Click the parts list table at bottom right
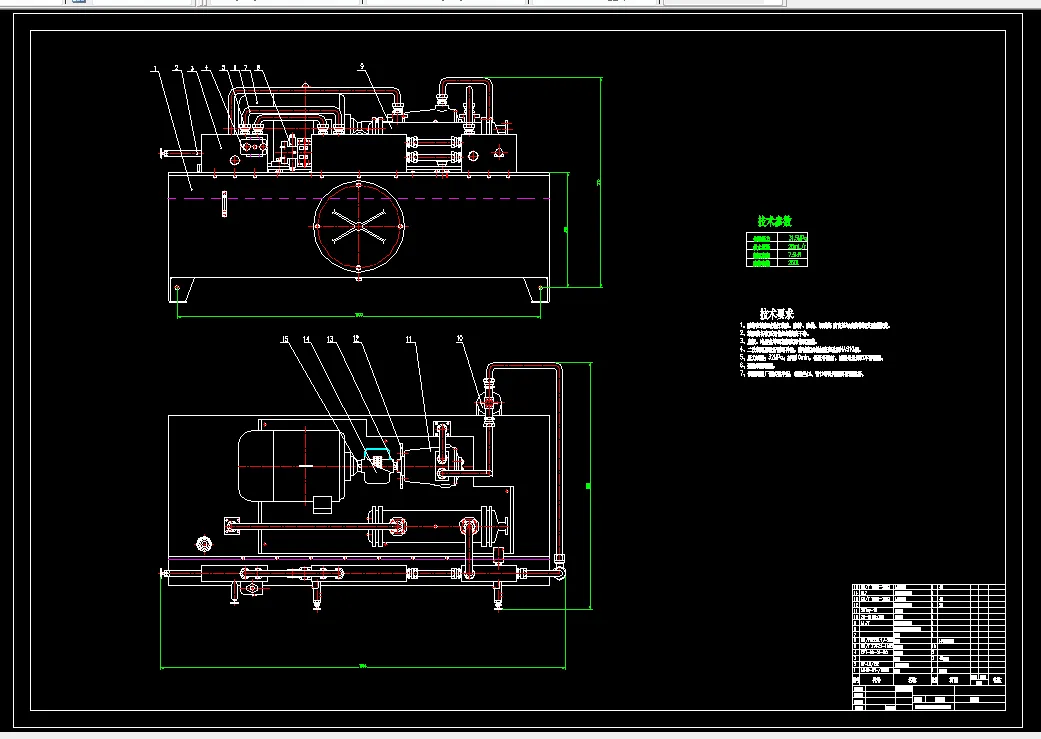1041x739 pixels. [x=929, y=647]
